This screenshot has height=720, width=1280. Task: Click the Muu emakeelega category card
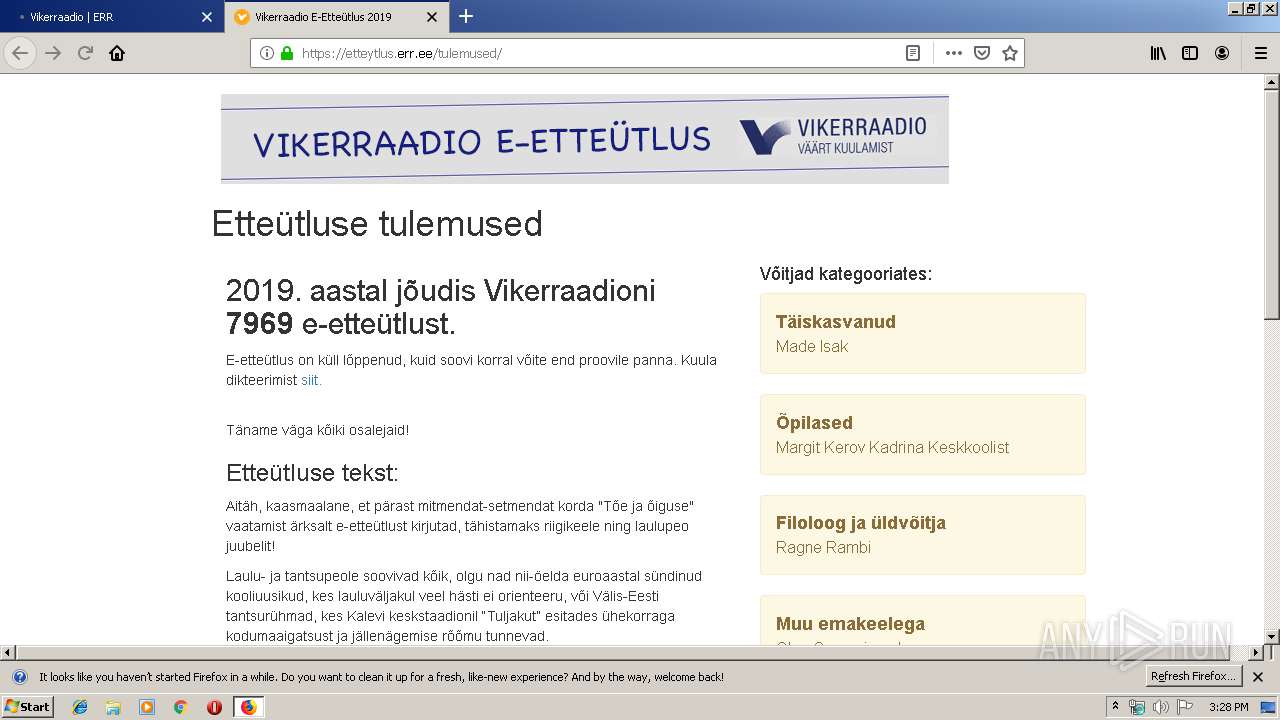coord(922,621)
